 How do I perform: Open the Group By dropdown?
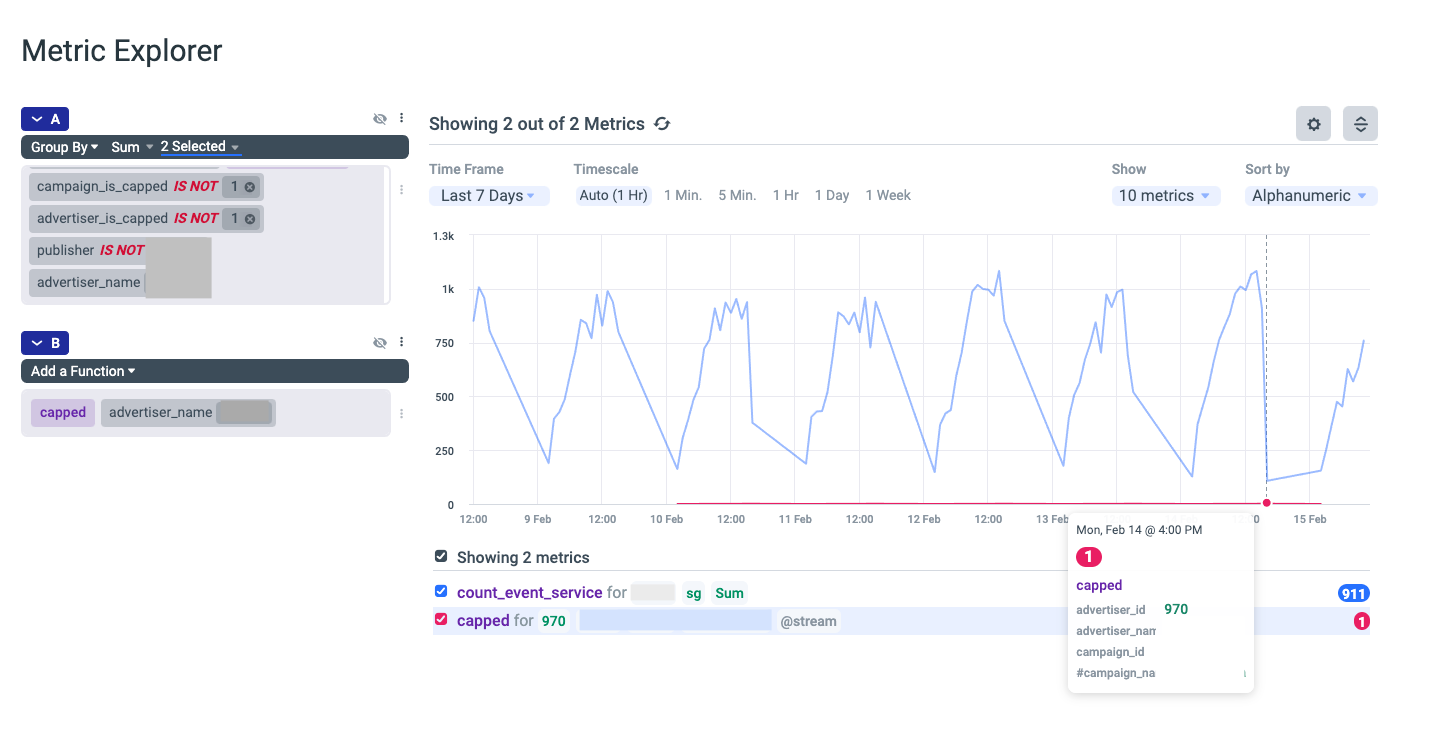(x=64, y=147)
